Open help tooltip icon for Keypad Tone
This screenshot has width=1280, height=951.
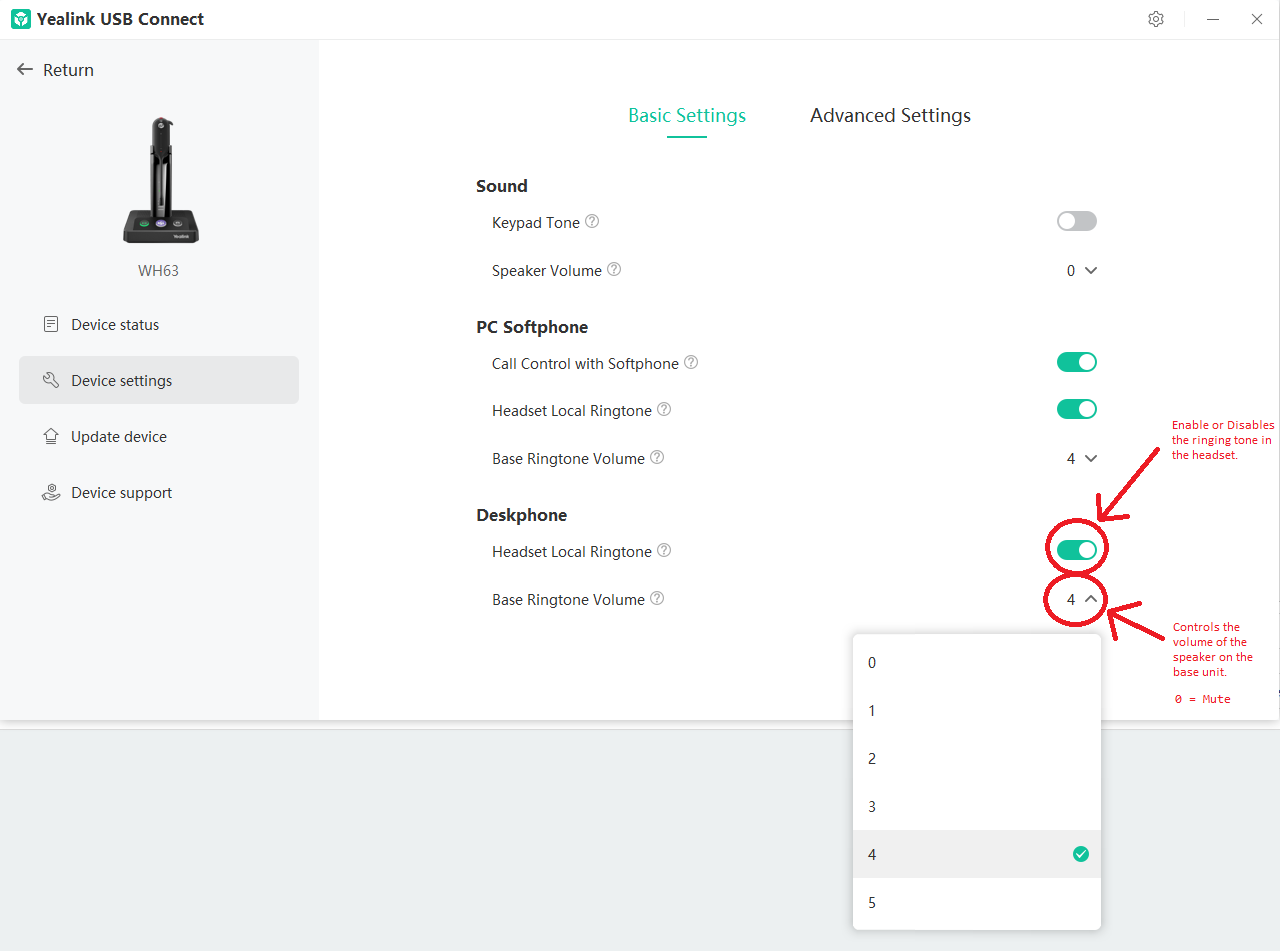click(592, 222)
